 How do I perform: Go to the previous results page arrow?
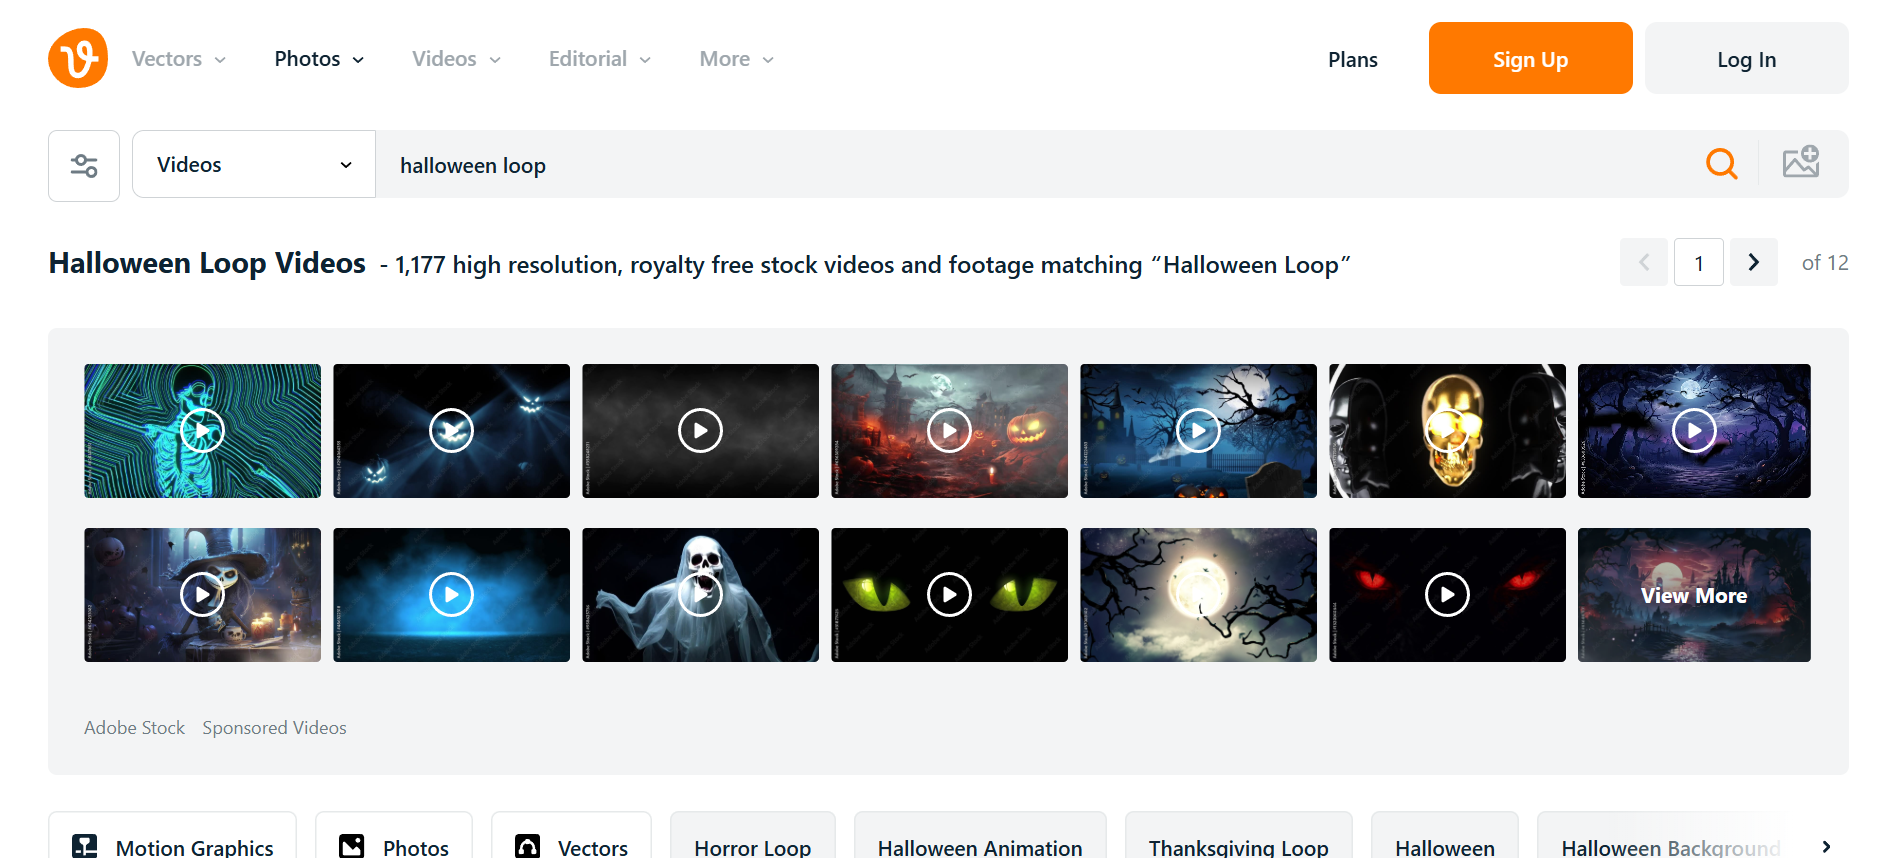pyautogui.click(x=1644, y=262)
